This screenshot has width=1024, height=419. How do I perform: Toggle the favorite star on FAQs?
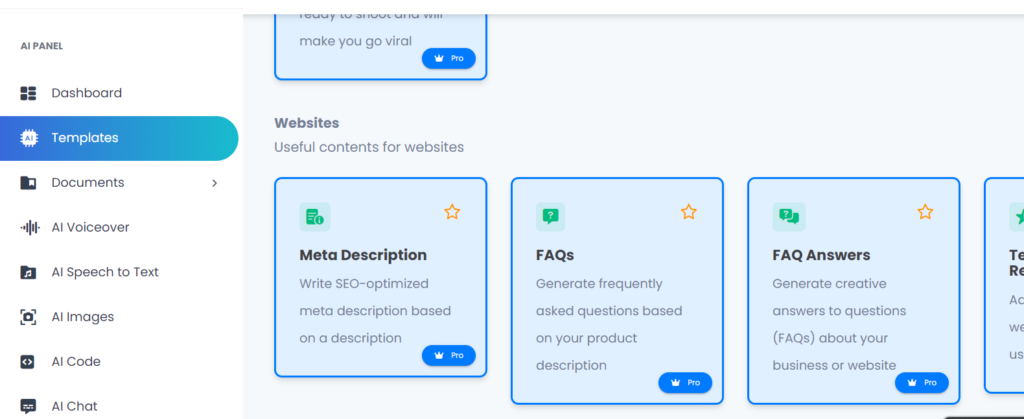688,212
